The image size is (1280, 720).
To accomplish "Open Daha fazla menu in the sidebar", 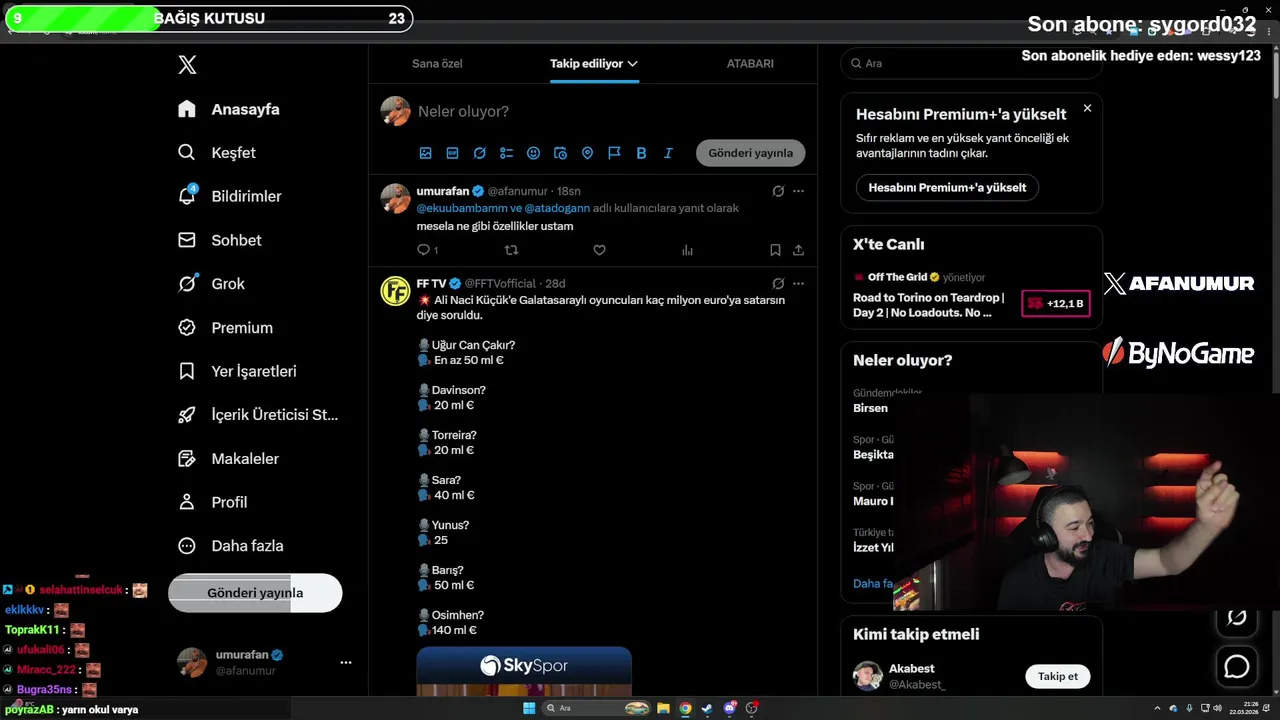I will (x=230, y=546).
